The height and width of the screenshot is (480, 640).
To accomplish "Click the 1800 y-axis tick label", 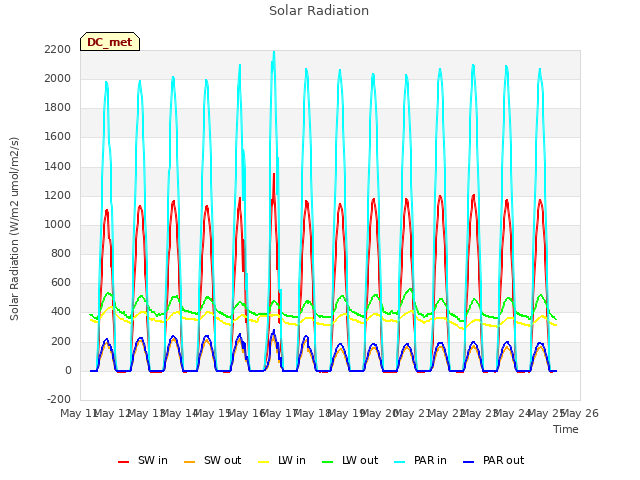I will [58, 107].
